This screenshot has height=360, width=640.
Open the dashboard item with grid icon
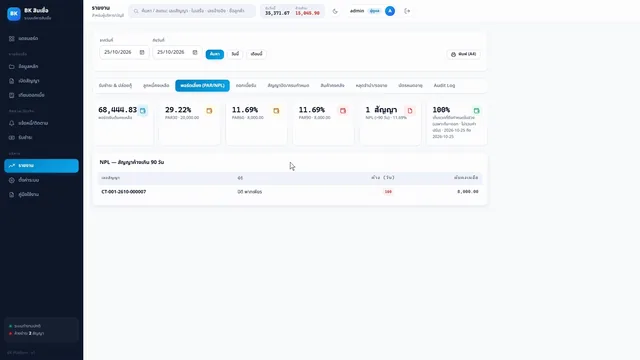41,38
